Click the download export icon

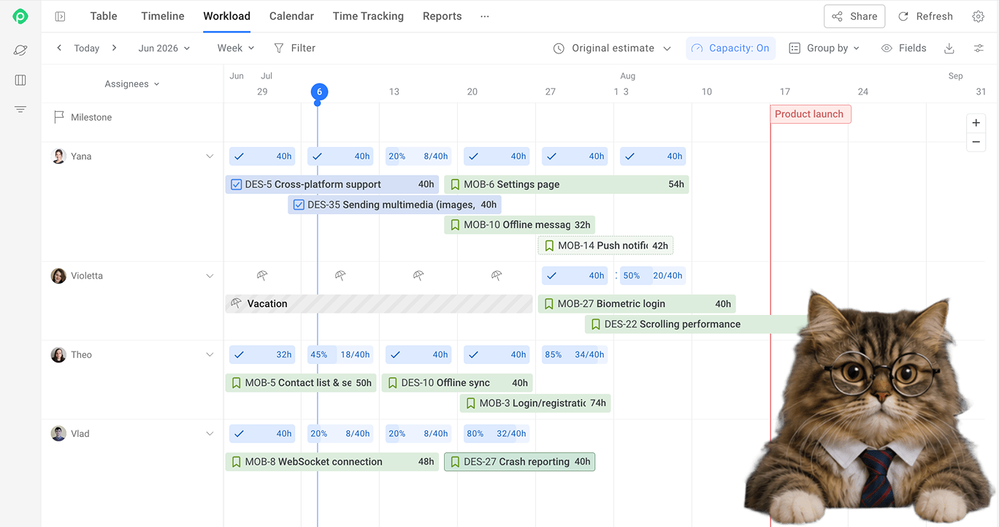(949, 48)
